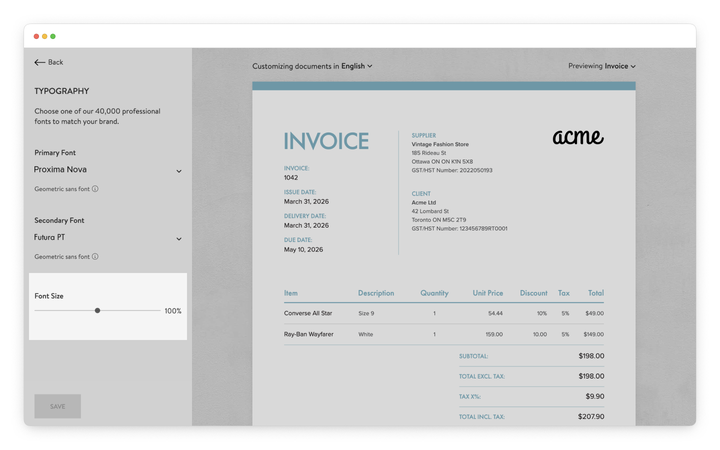This screenshot has width=720, height=450.
Task: Click the green maximize window button
Action: 53,36
